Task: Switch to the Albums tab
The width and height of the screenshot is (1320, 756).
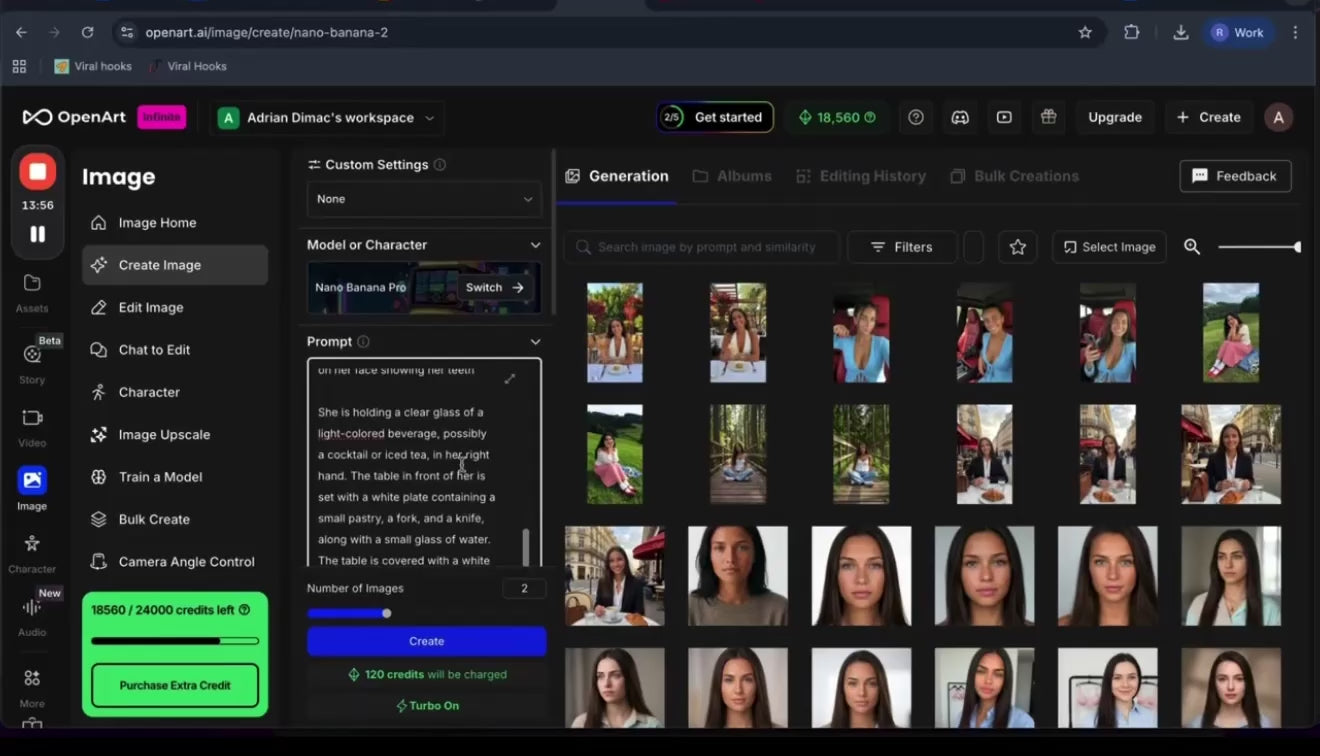Action: (x=732, y=176)
